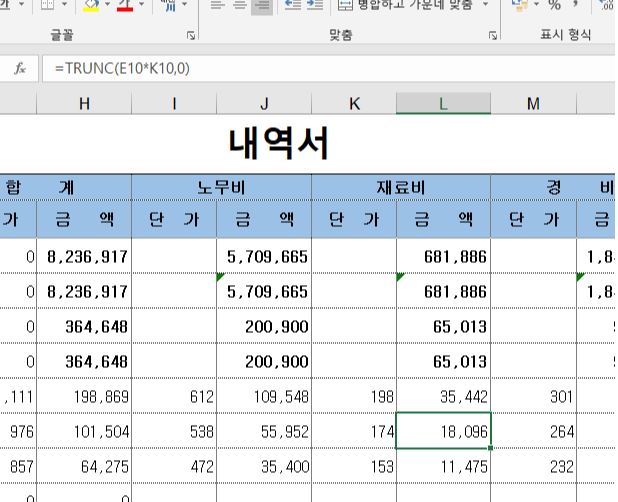Click the 내역서 title cell

pos(279,143)
